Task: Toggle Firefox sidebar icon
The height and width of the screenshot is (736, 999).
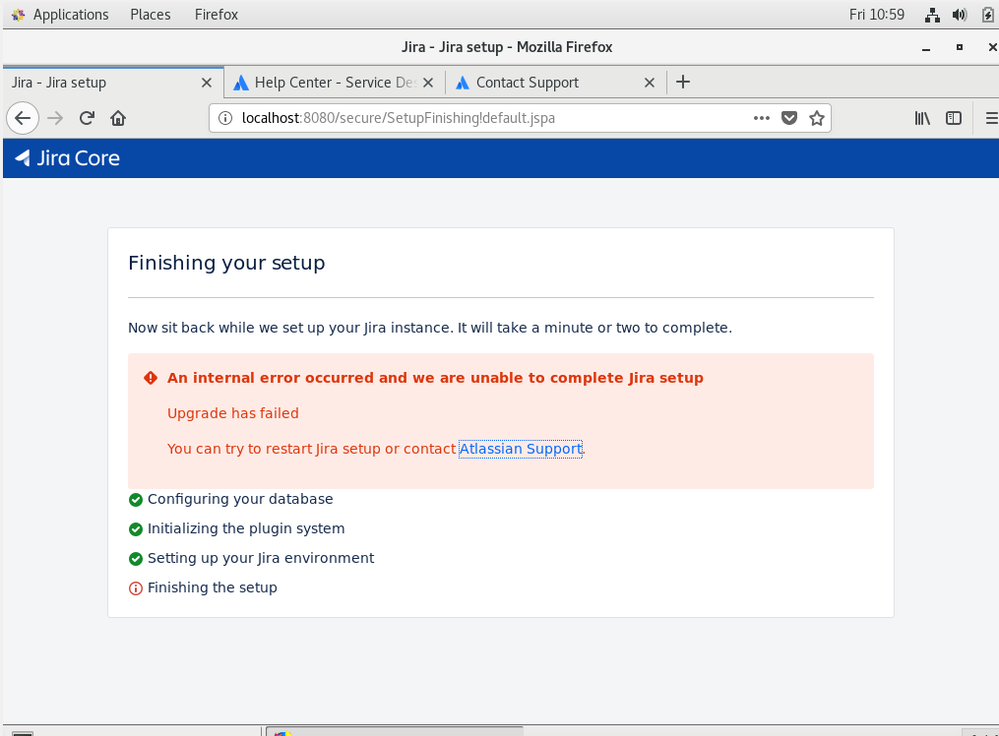Action: click(954, 118)
